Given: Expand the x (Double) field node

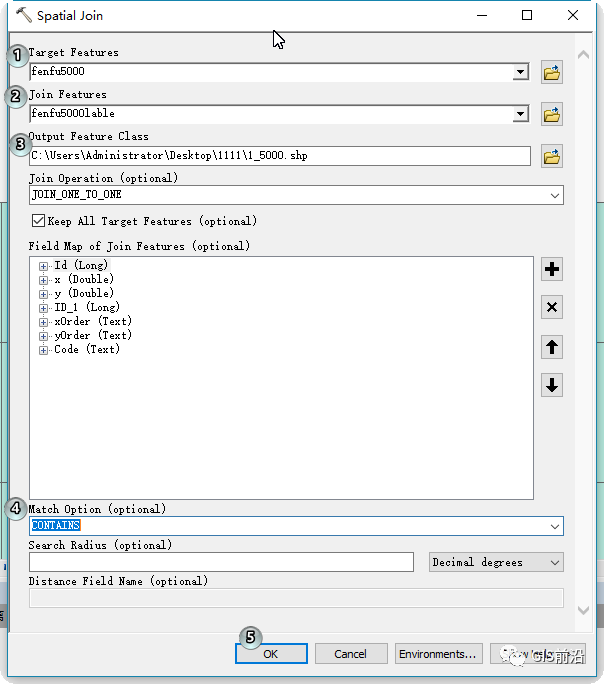Looking at the screenshot, I should coord(43,280).
